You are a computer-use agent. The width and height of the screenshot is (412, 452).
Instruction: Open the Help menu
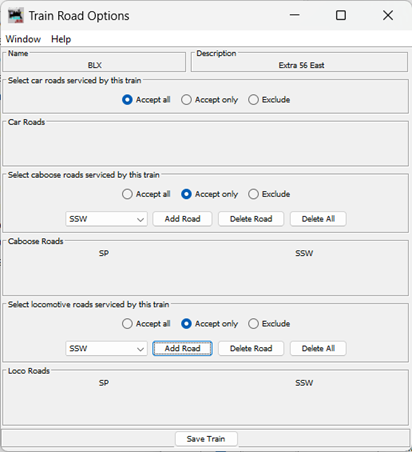[x=61, y=39]
